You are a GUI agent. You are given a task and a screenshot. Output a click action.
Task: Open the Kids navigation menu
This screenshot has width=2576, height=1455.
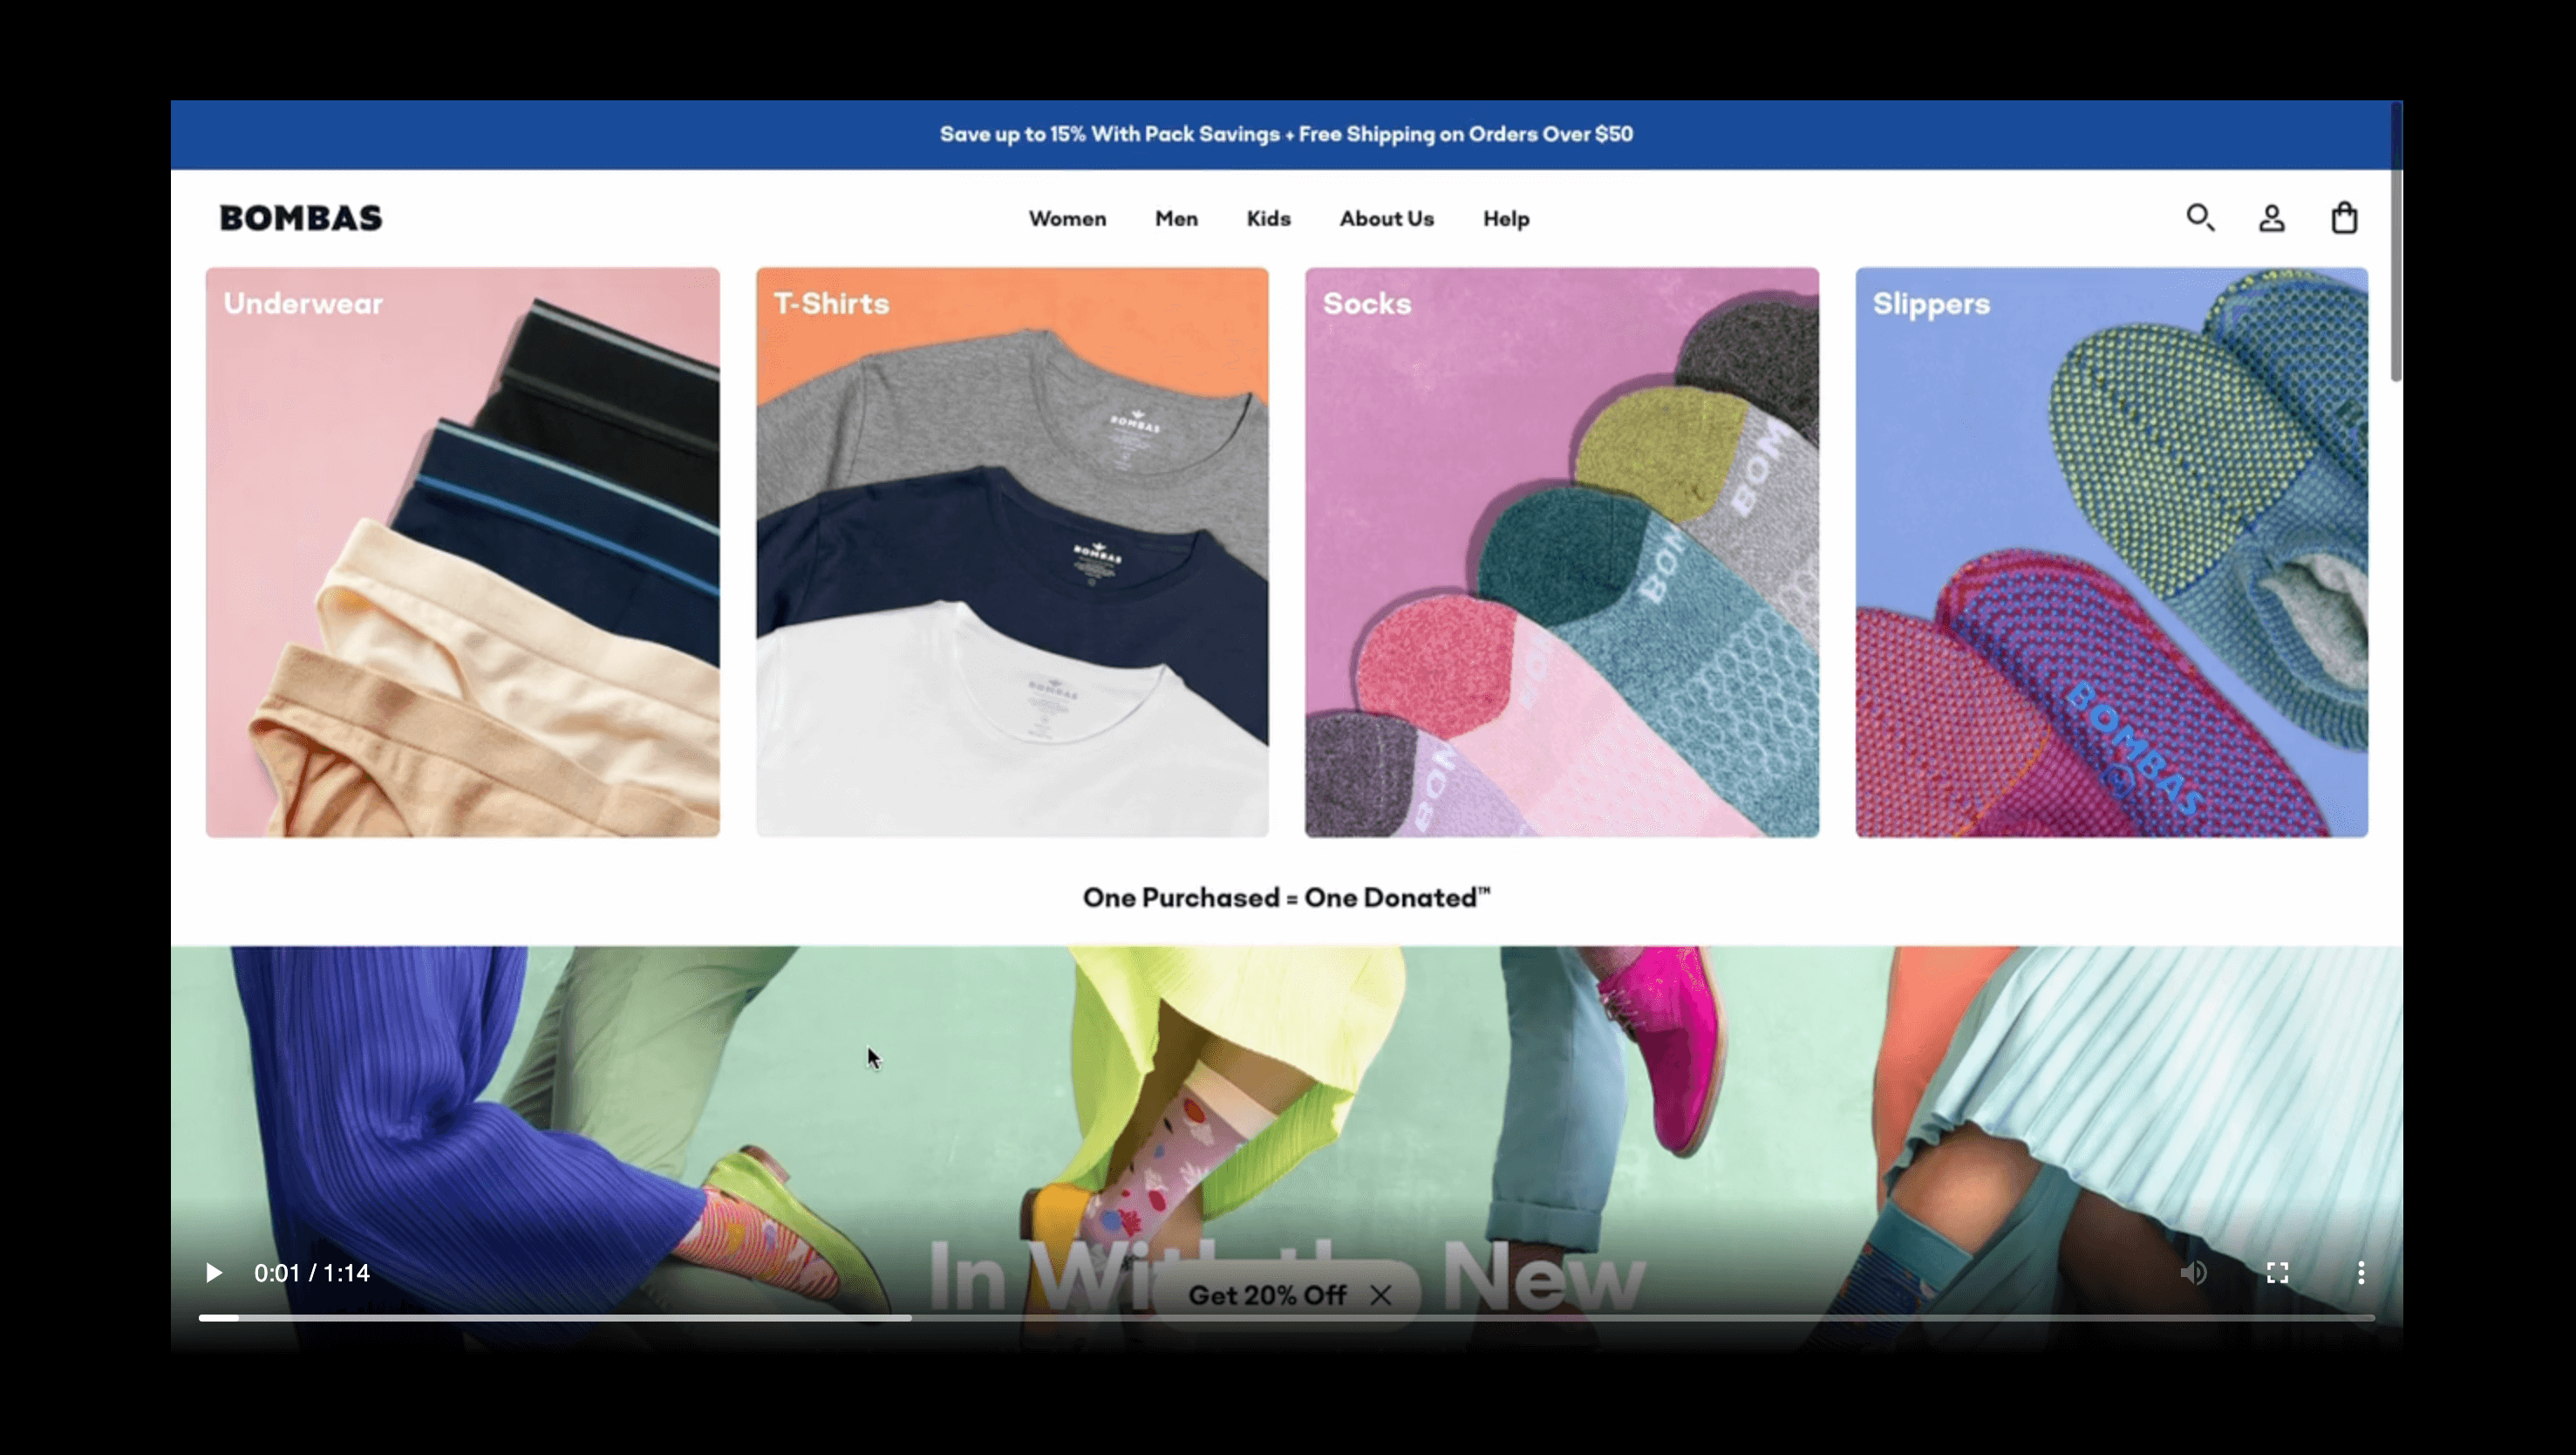point(1268,218)
